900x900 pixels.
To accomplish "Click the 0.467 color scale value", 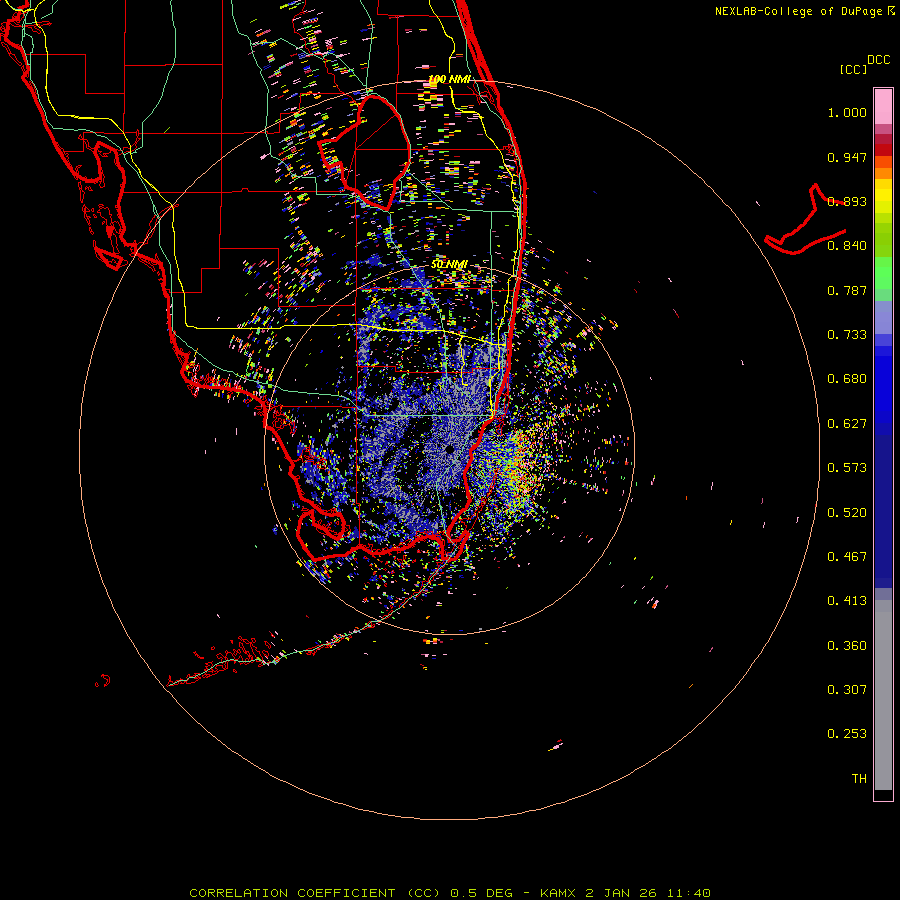I will (x=847, y=557).
